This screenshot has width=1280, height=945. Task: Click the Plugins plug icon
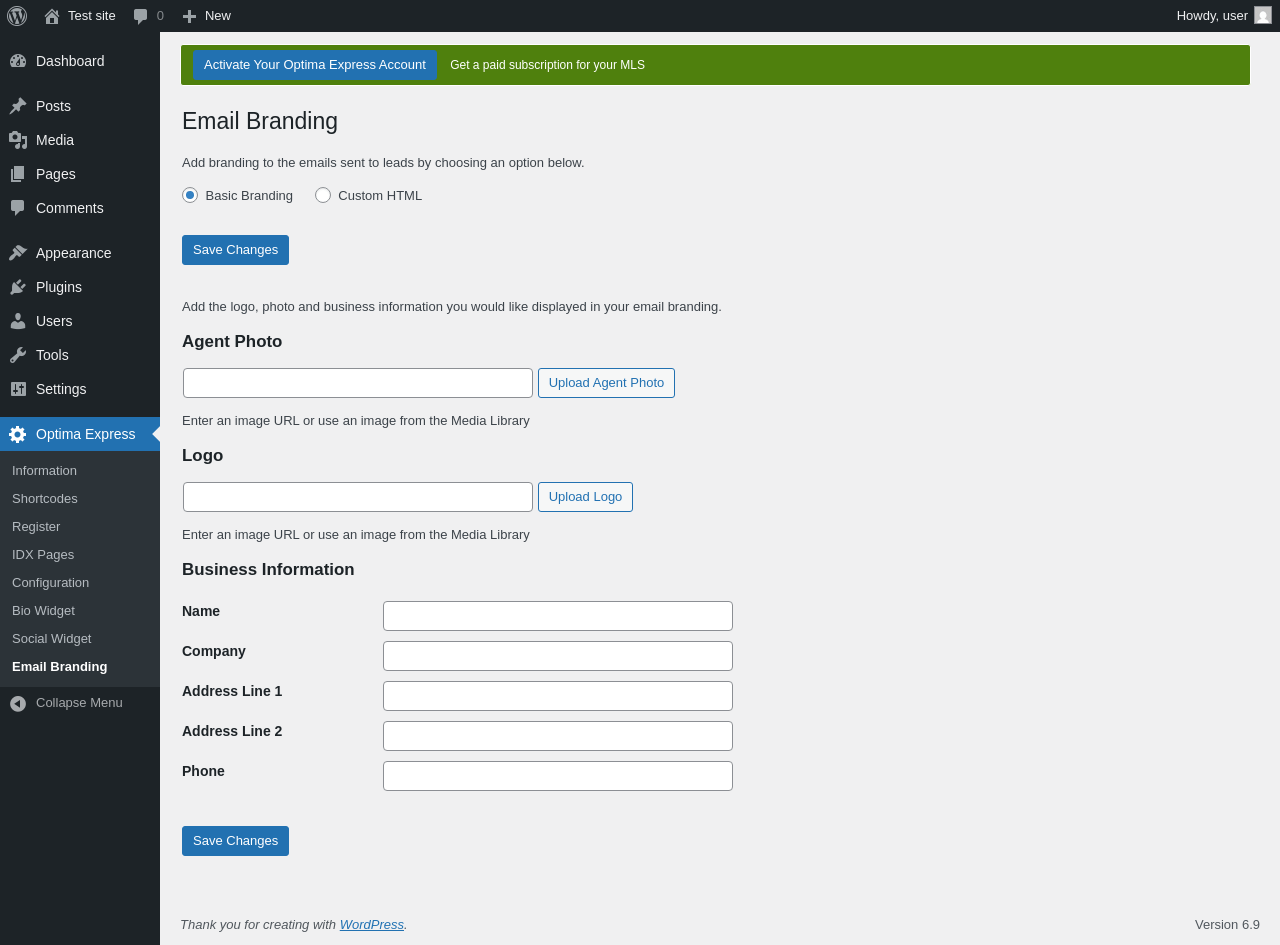[18, 287]
